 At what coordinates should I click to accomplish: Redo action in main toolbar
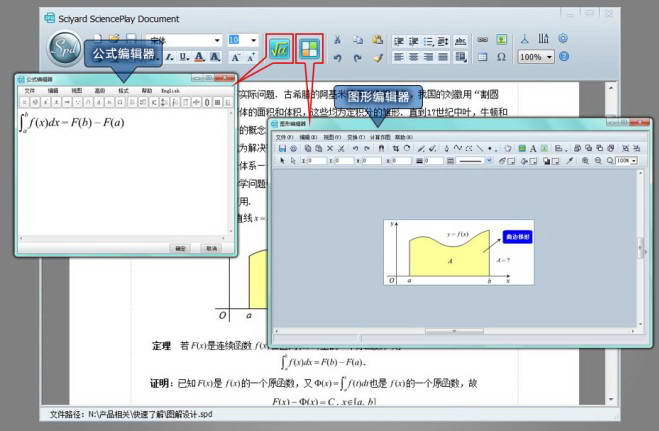point(358,58)
